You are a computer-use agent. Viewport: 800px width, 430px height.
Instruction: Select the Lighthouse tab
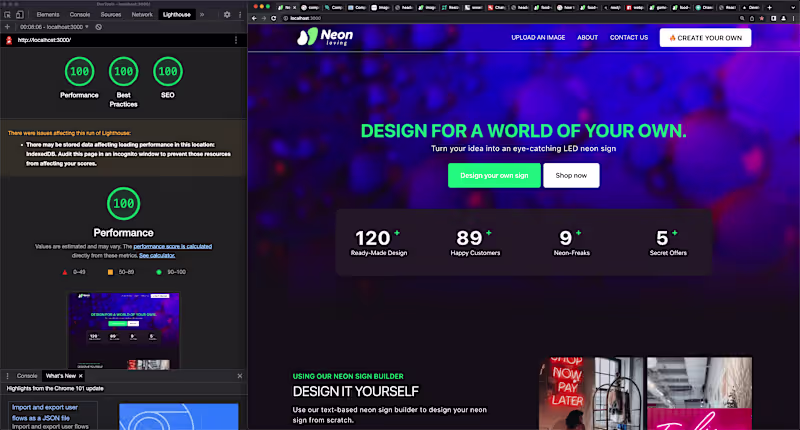177,15
